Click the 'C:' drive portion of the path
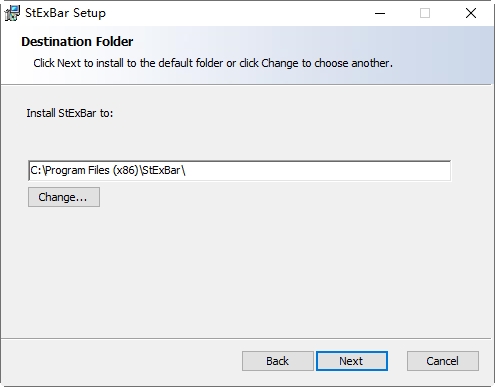This screenshot has height=387, width=495. (36, 170)
